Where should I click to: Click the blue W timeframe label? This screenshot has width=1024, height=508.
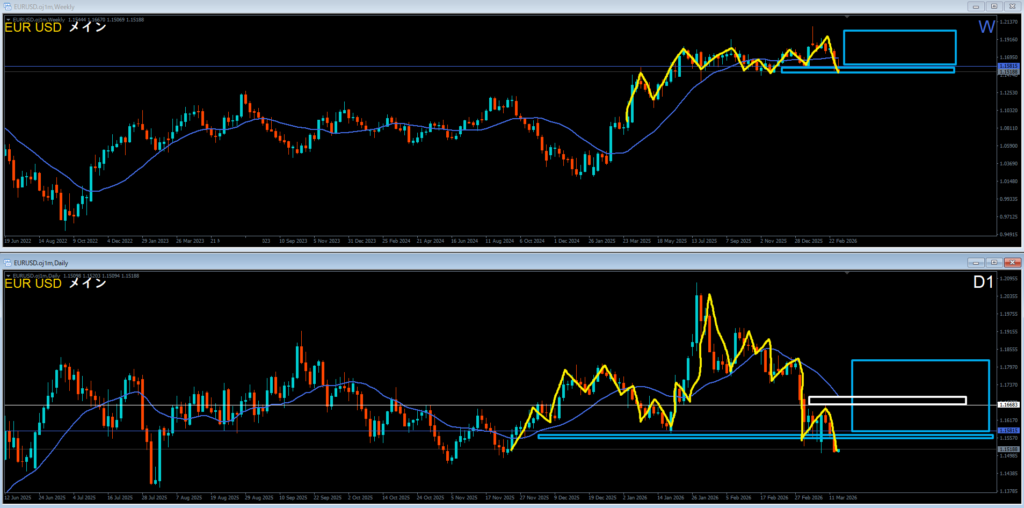tap(986, 28)
